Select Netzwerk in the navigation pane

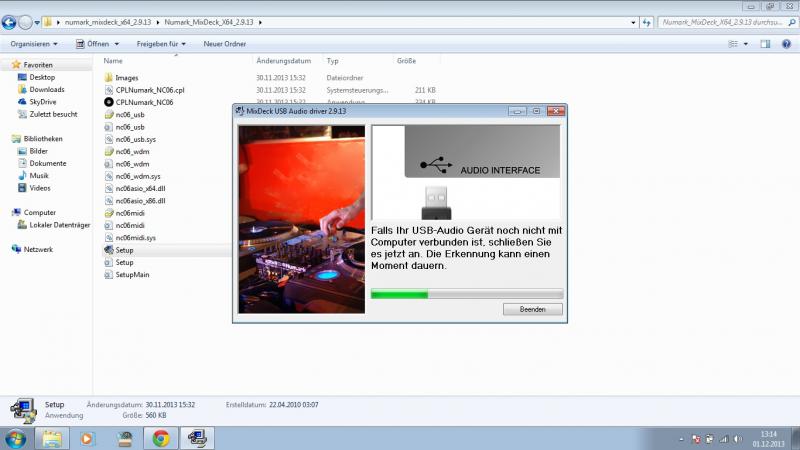point(38,249)
